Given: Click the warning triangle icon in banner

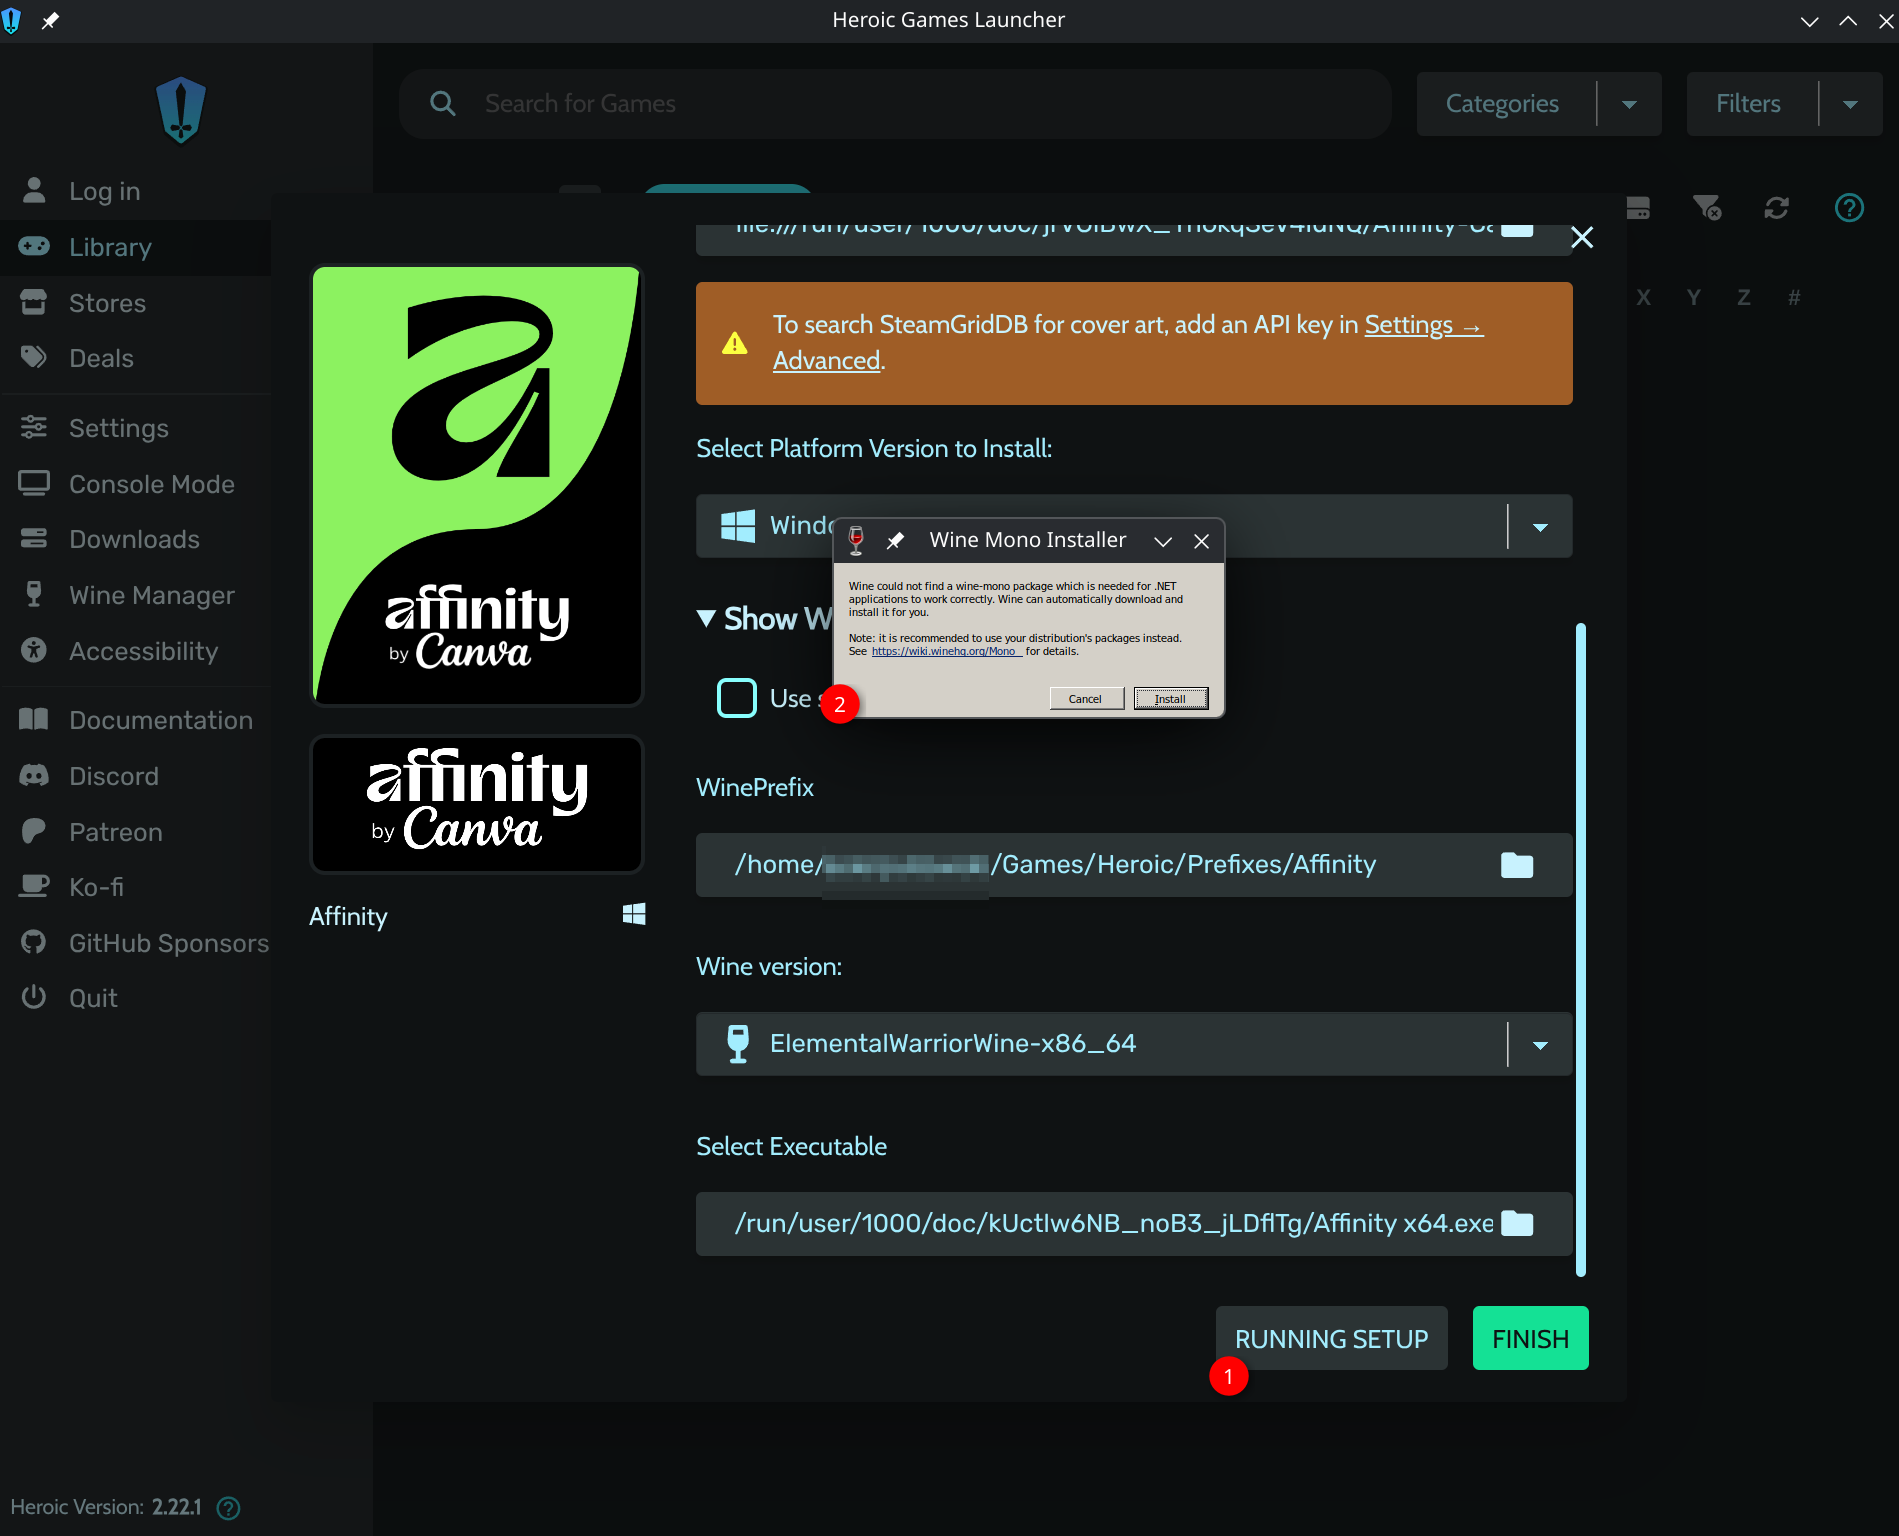Looking at the screenshot, I should point(735,343).
